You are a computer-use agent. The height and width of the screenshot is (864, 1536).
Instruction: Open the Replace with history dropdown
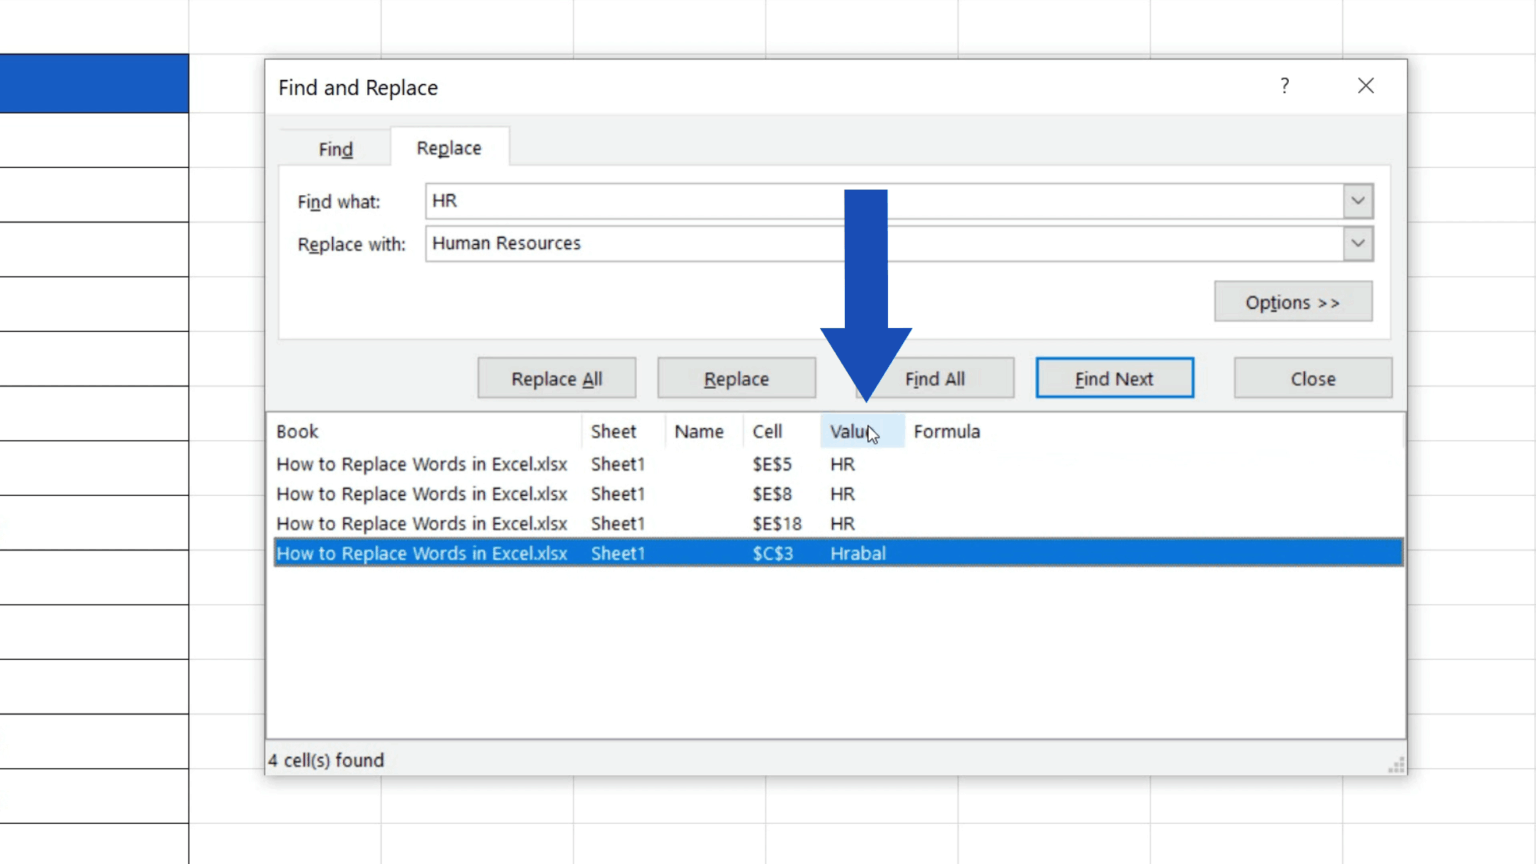[x=1357, y=243]
